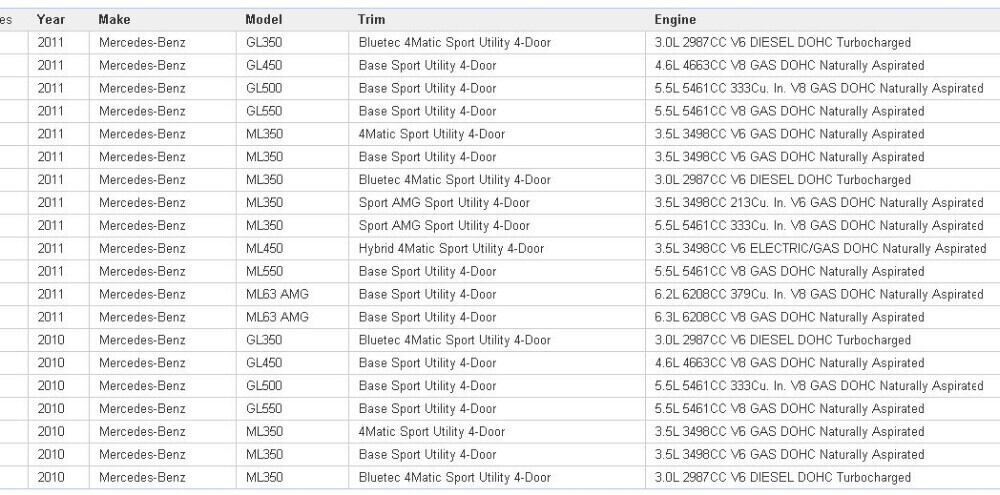The width and height of the screenshot is (1000, 495).
Task: Select the ML550 model cell
Action: (x=265, y=272)
